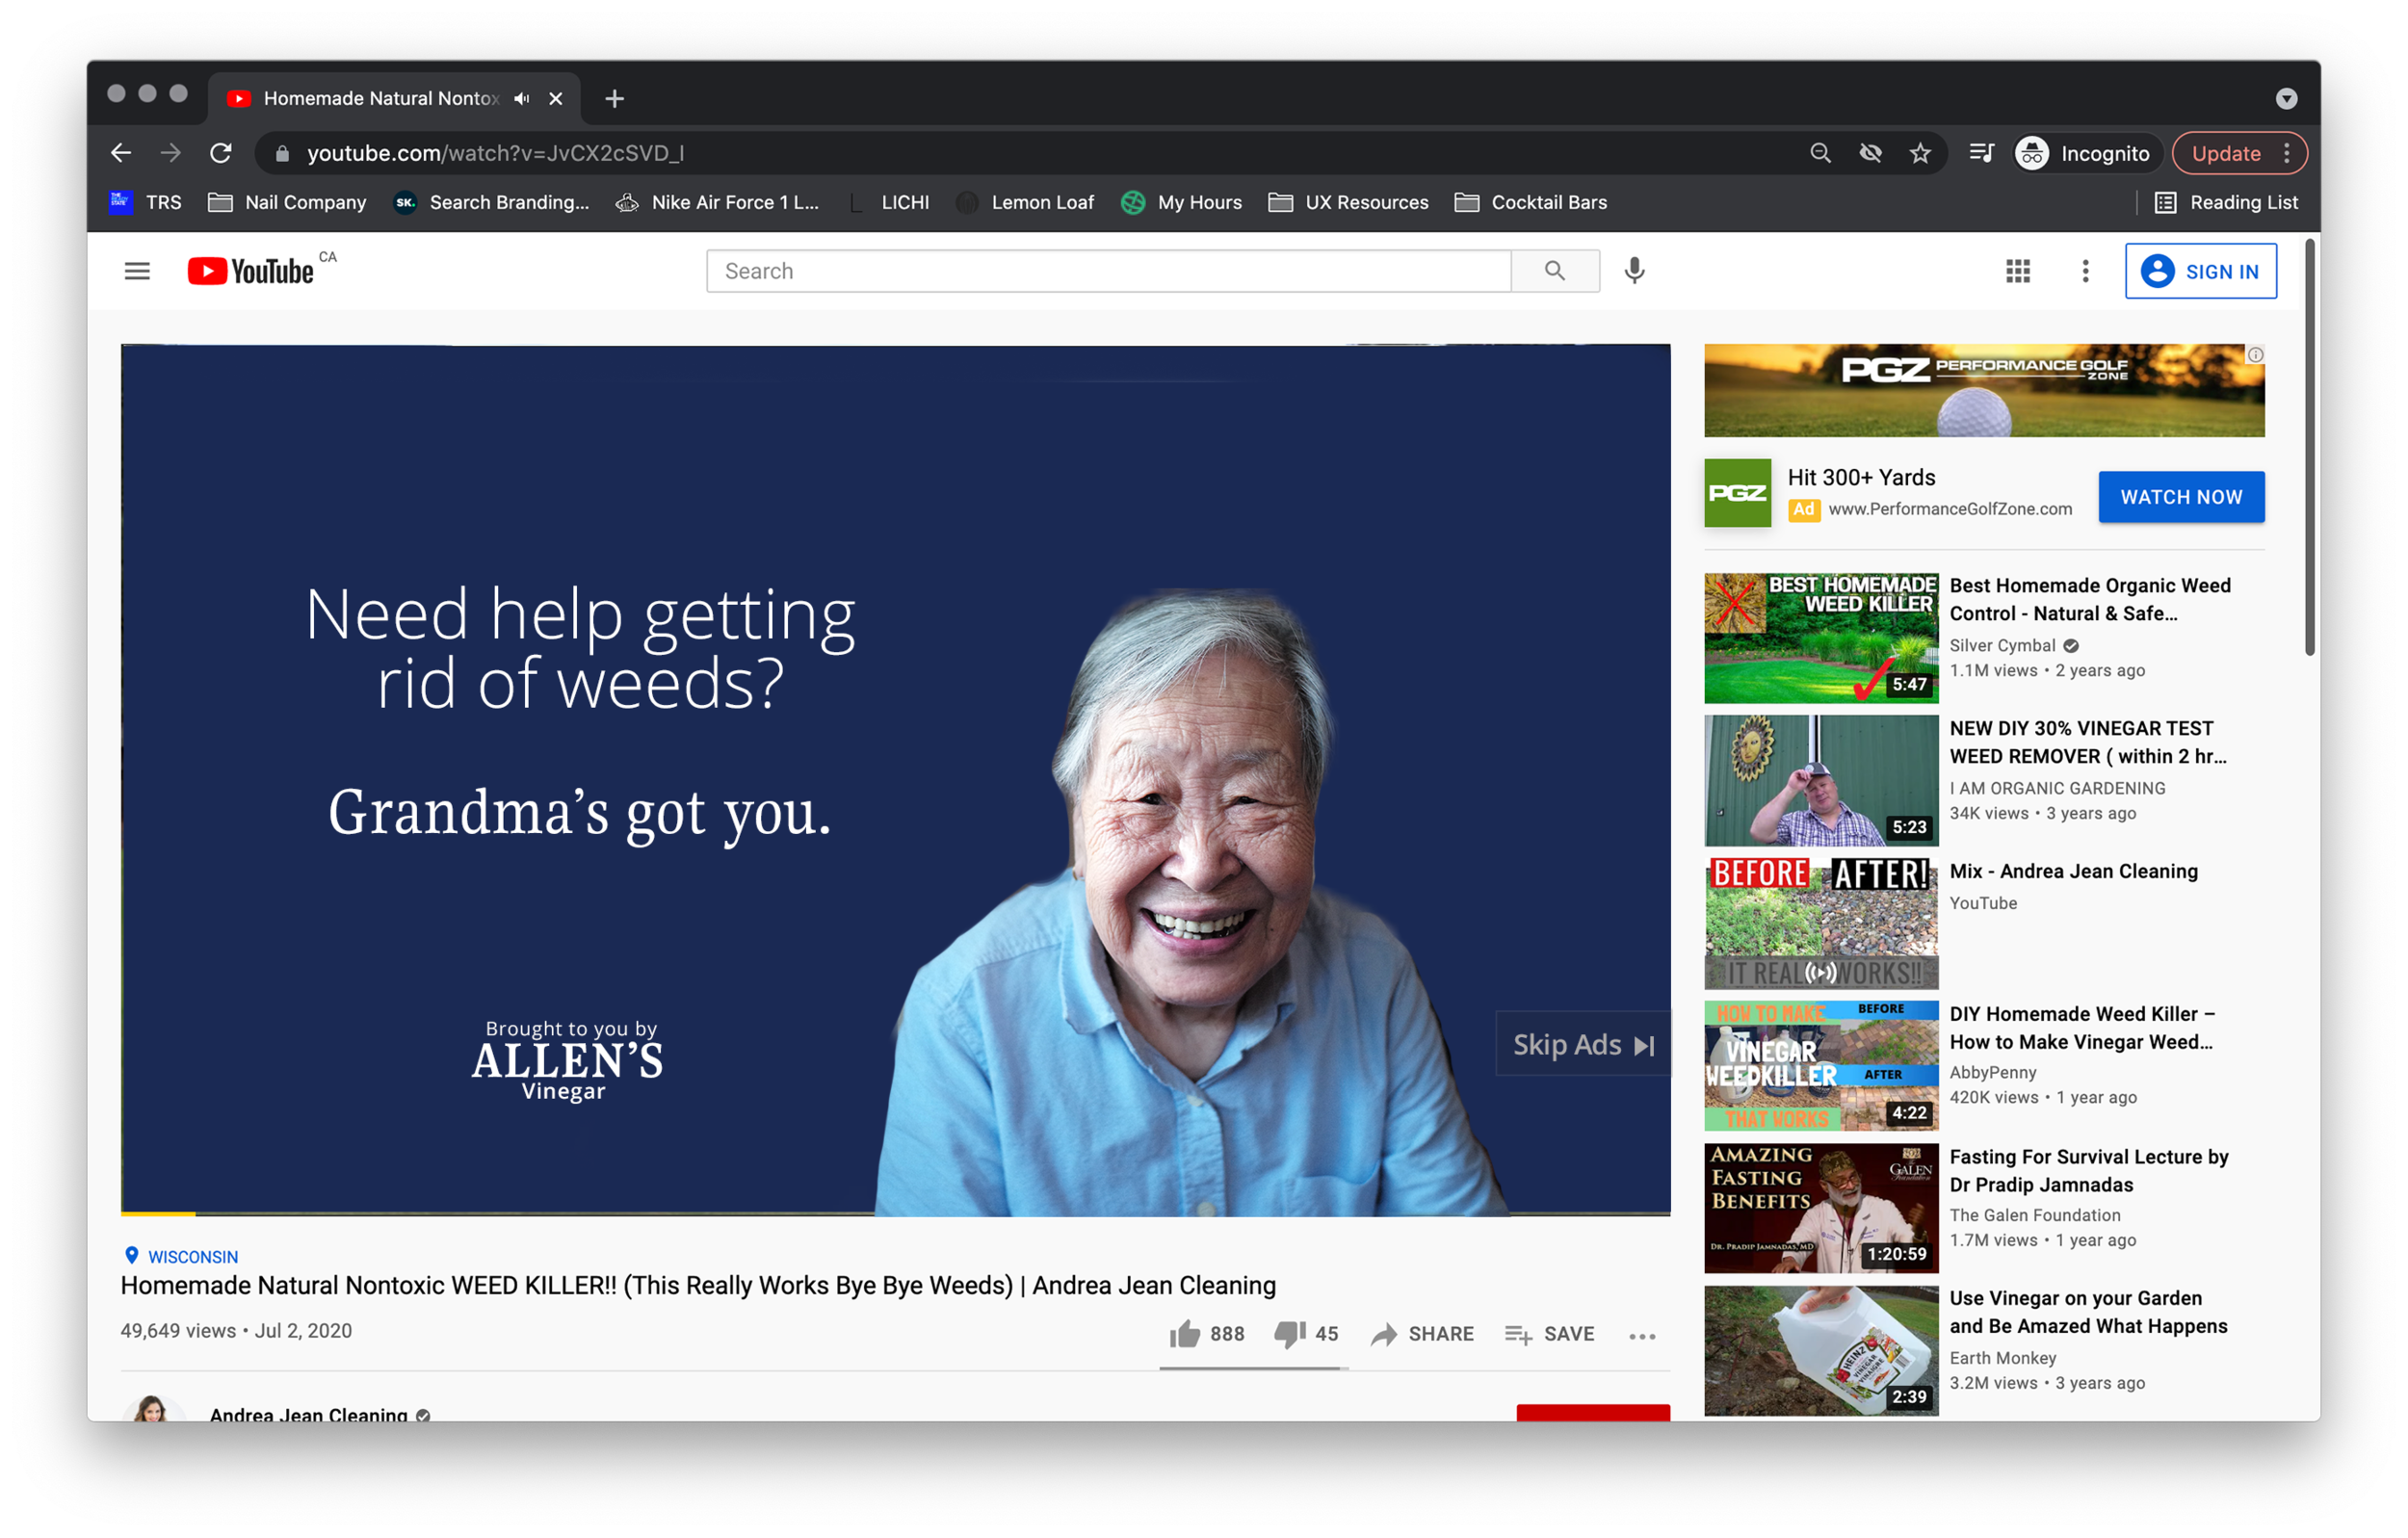
Task: Click the third-party cookies blocked eye icon
Action: tap(1870, 153)
